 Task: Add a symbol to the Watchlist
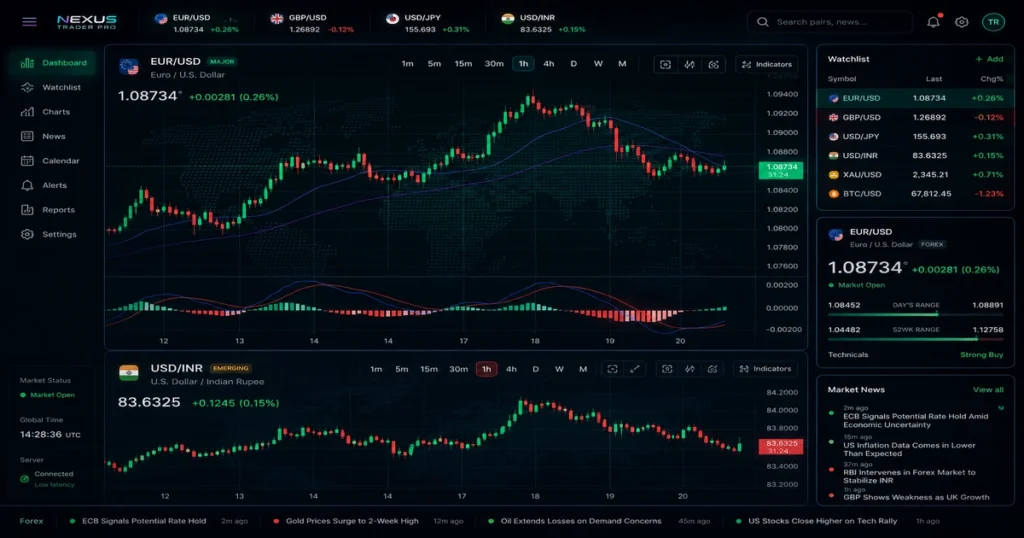point(989,59)
